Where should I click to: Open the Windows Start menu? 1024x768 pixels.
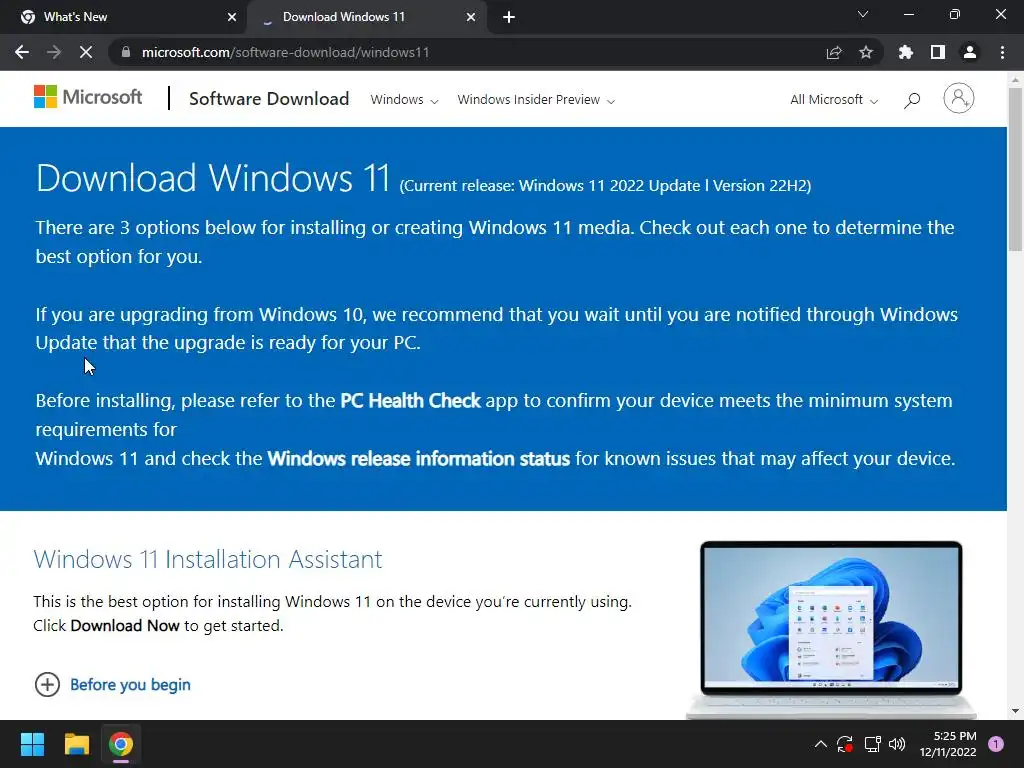[32, 744]
